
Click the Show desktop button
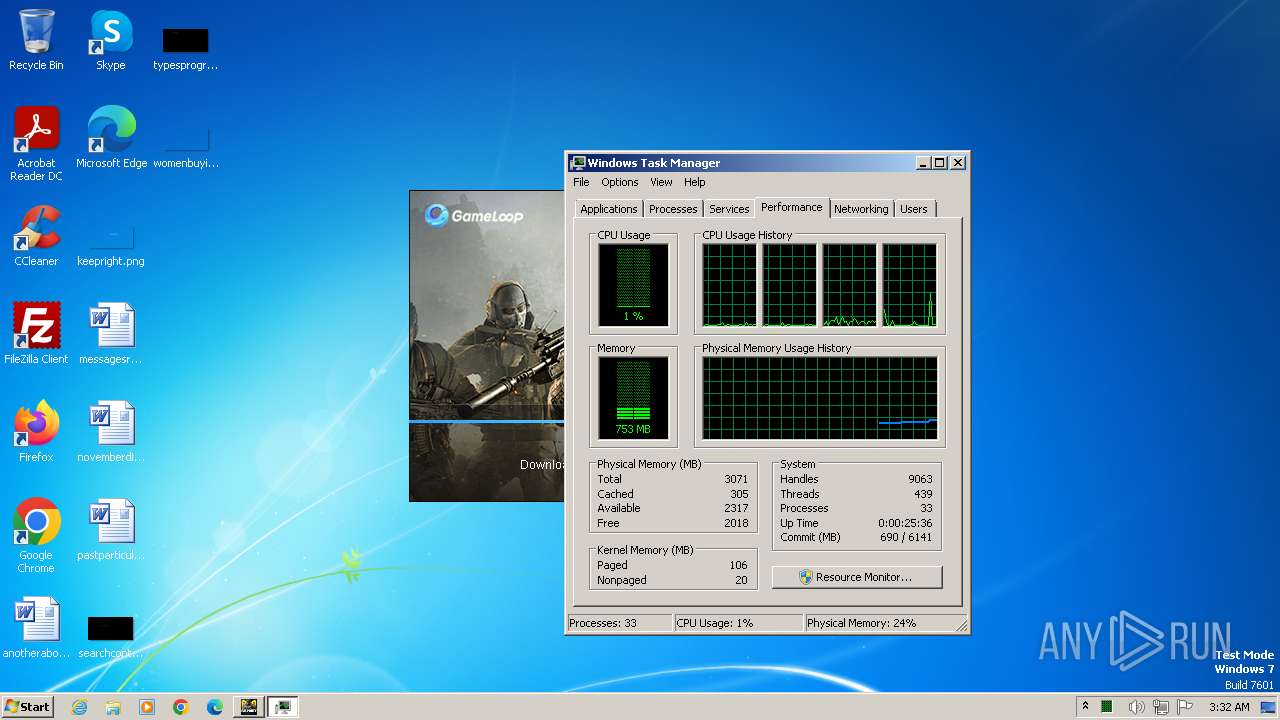[x=1269, y=707]
